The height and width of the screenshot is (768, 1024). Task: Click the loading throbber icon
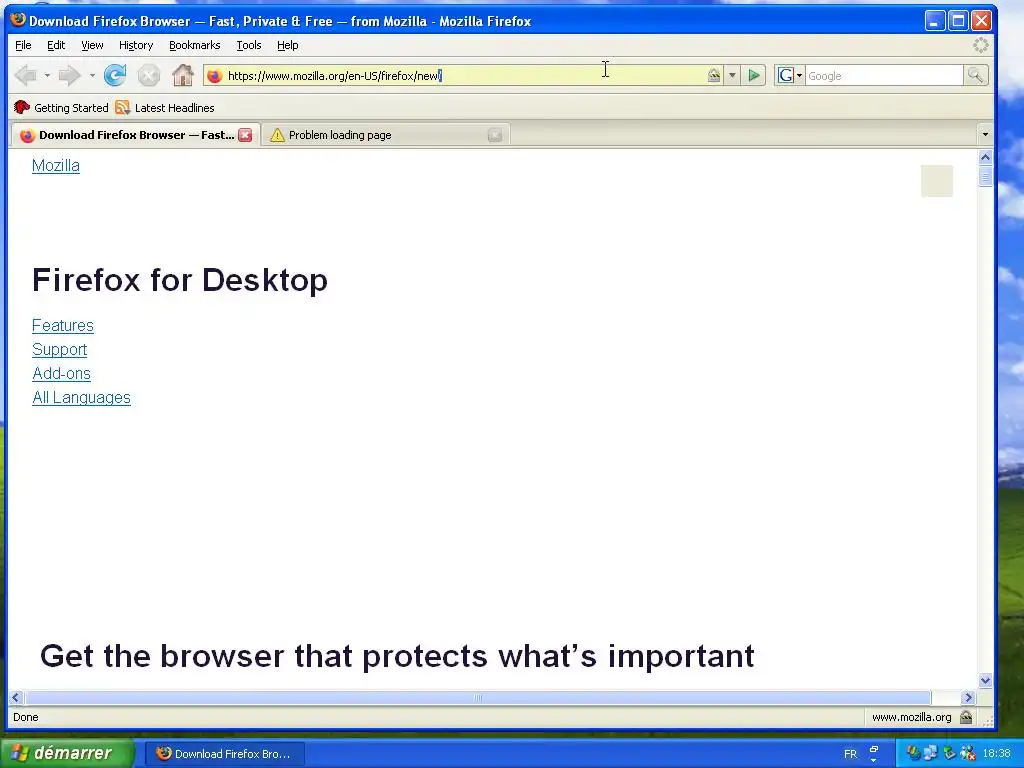coord(981,45)
